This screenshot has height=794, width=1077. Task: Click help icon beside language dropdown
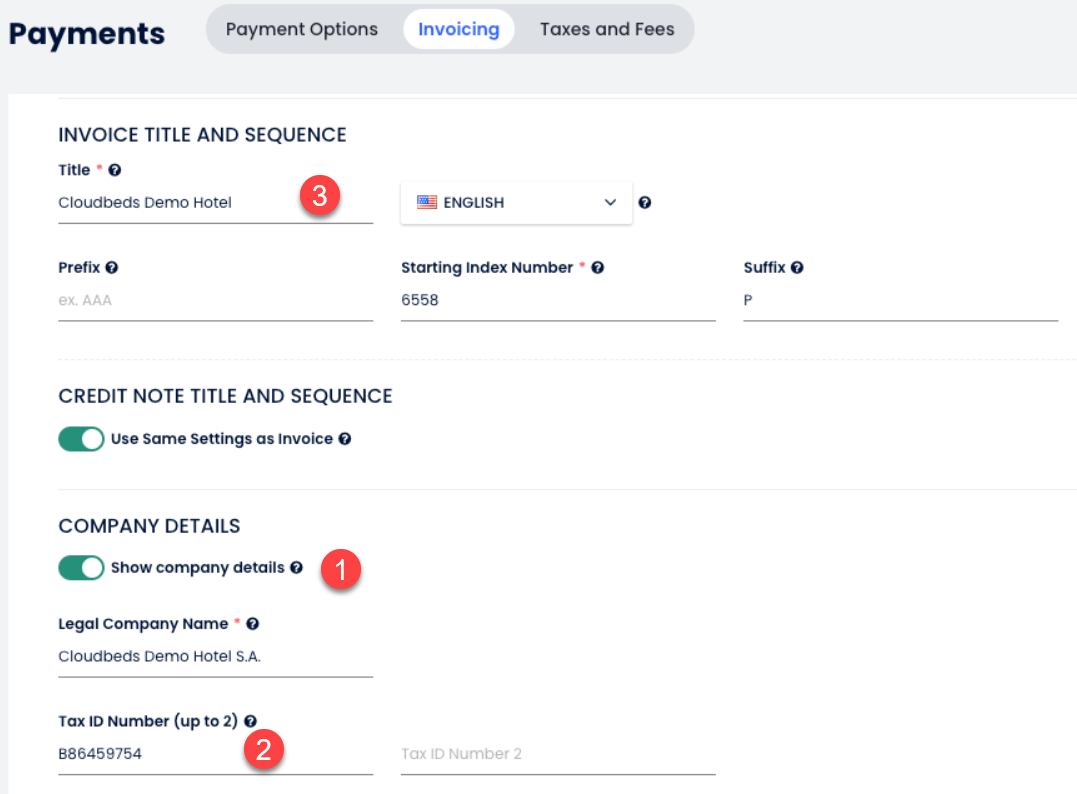point(645,203)
